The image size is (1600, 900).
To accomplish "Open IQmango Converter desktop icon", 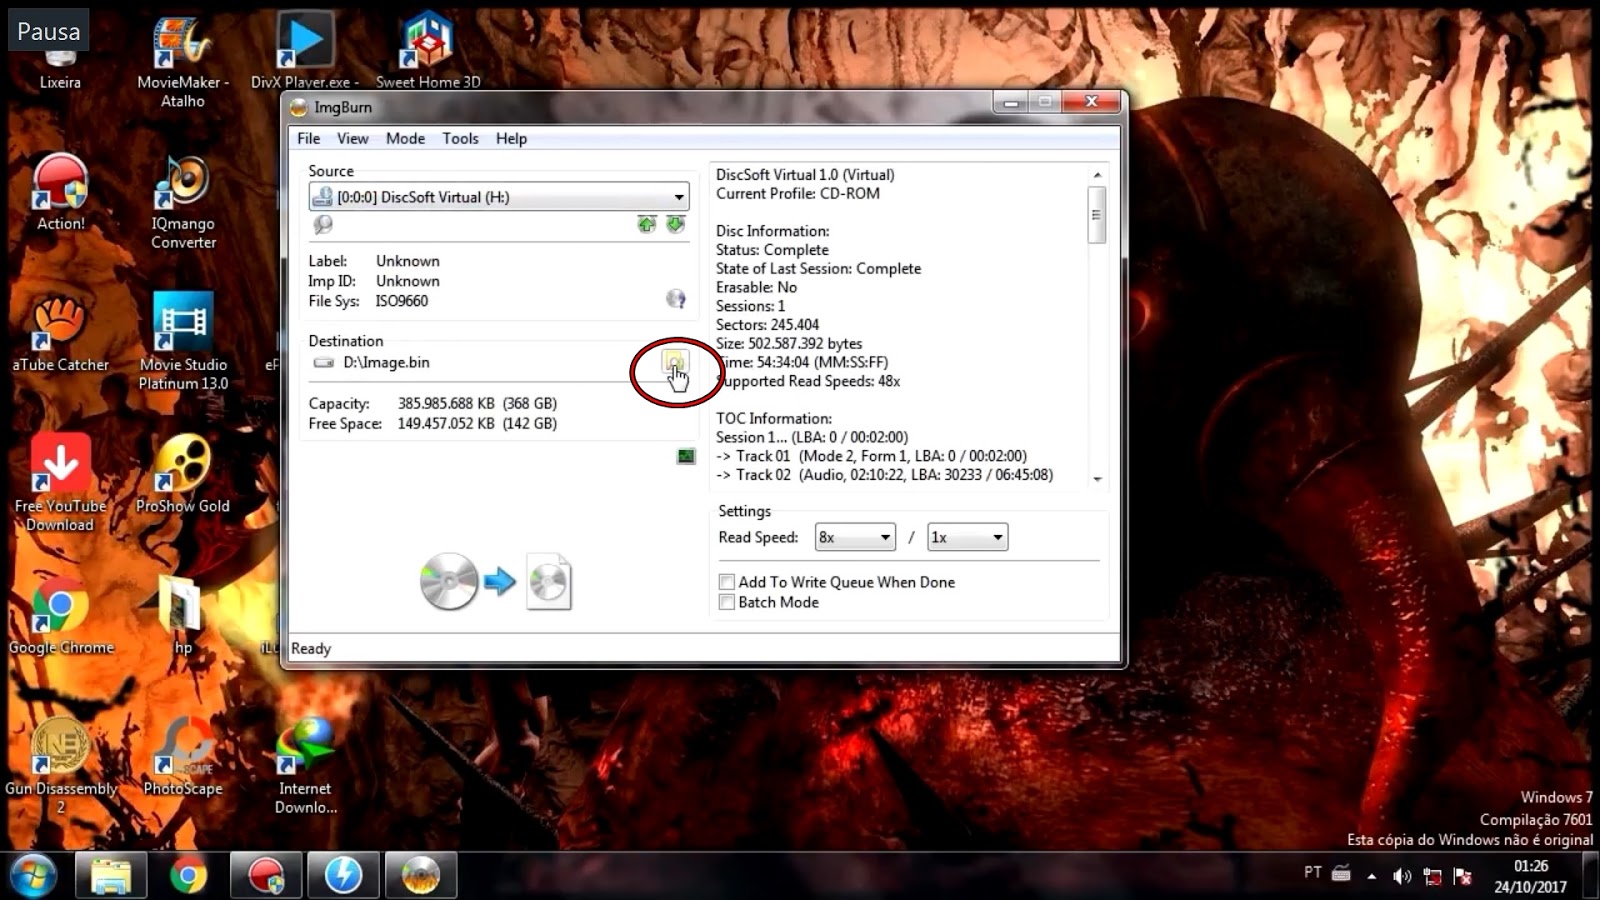I will point(183,203).
